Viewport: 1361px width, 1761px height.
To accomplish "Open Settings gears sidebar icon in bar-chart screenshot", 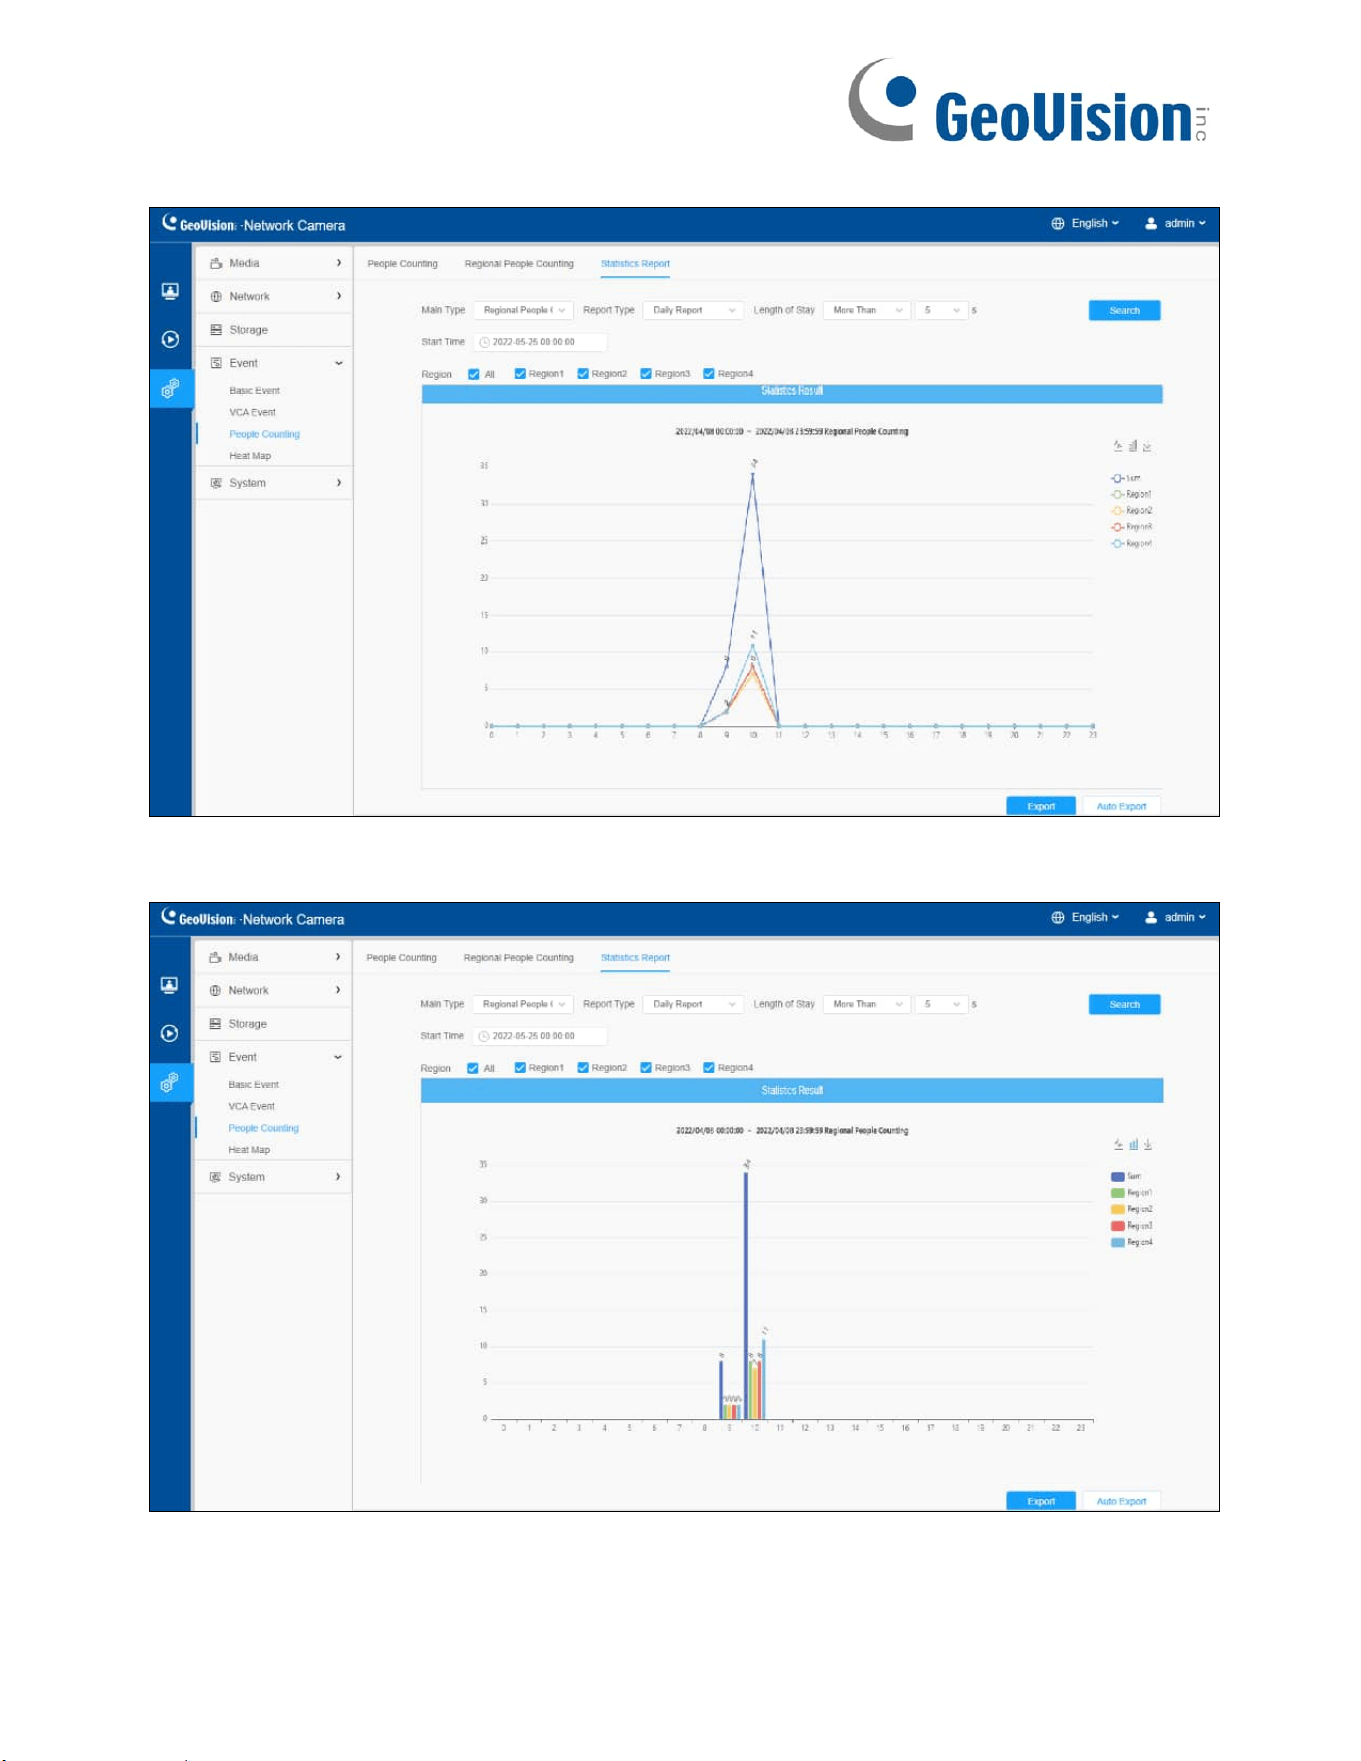I will [x=170, y=1082].
